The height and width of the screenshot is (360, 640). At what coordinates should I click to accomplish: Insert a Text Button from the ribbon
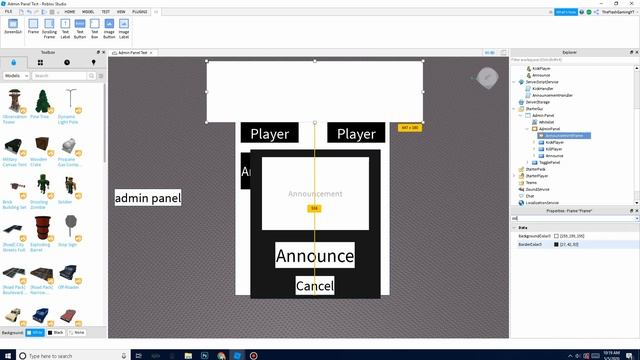(80, 29)
